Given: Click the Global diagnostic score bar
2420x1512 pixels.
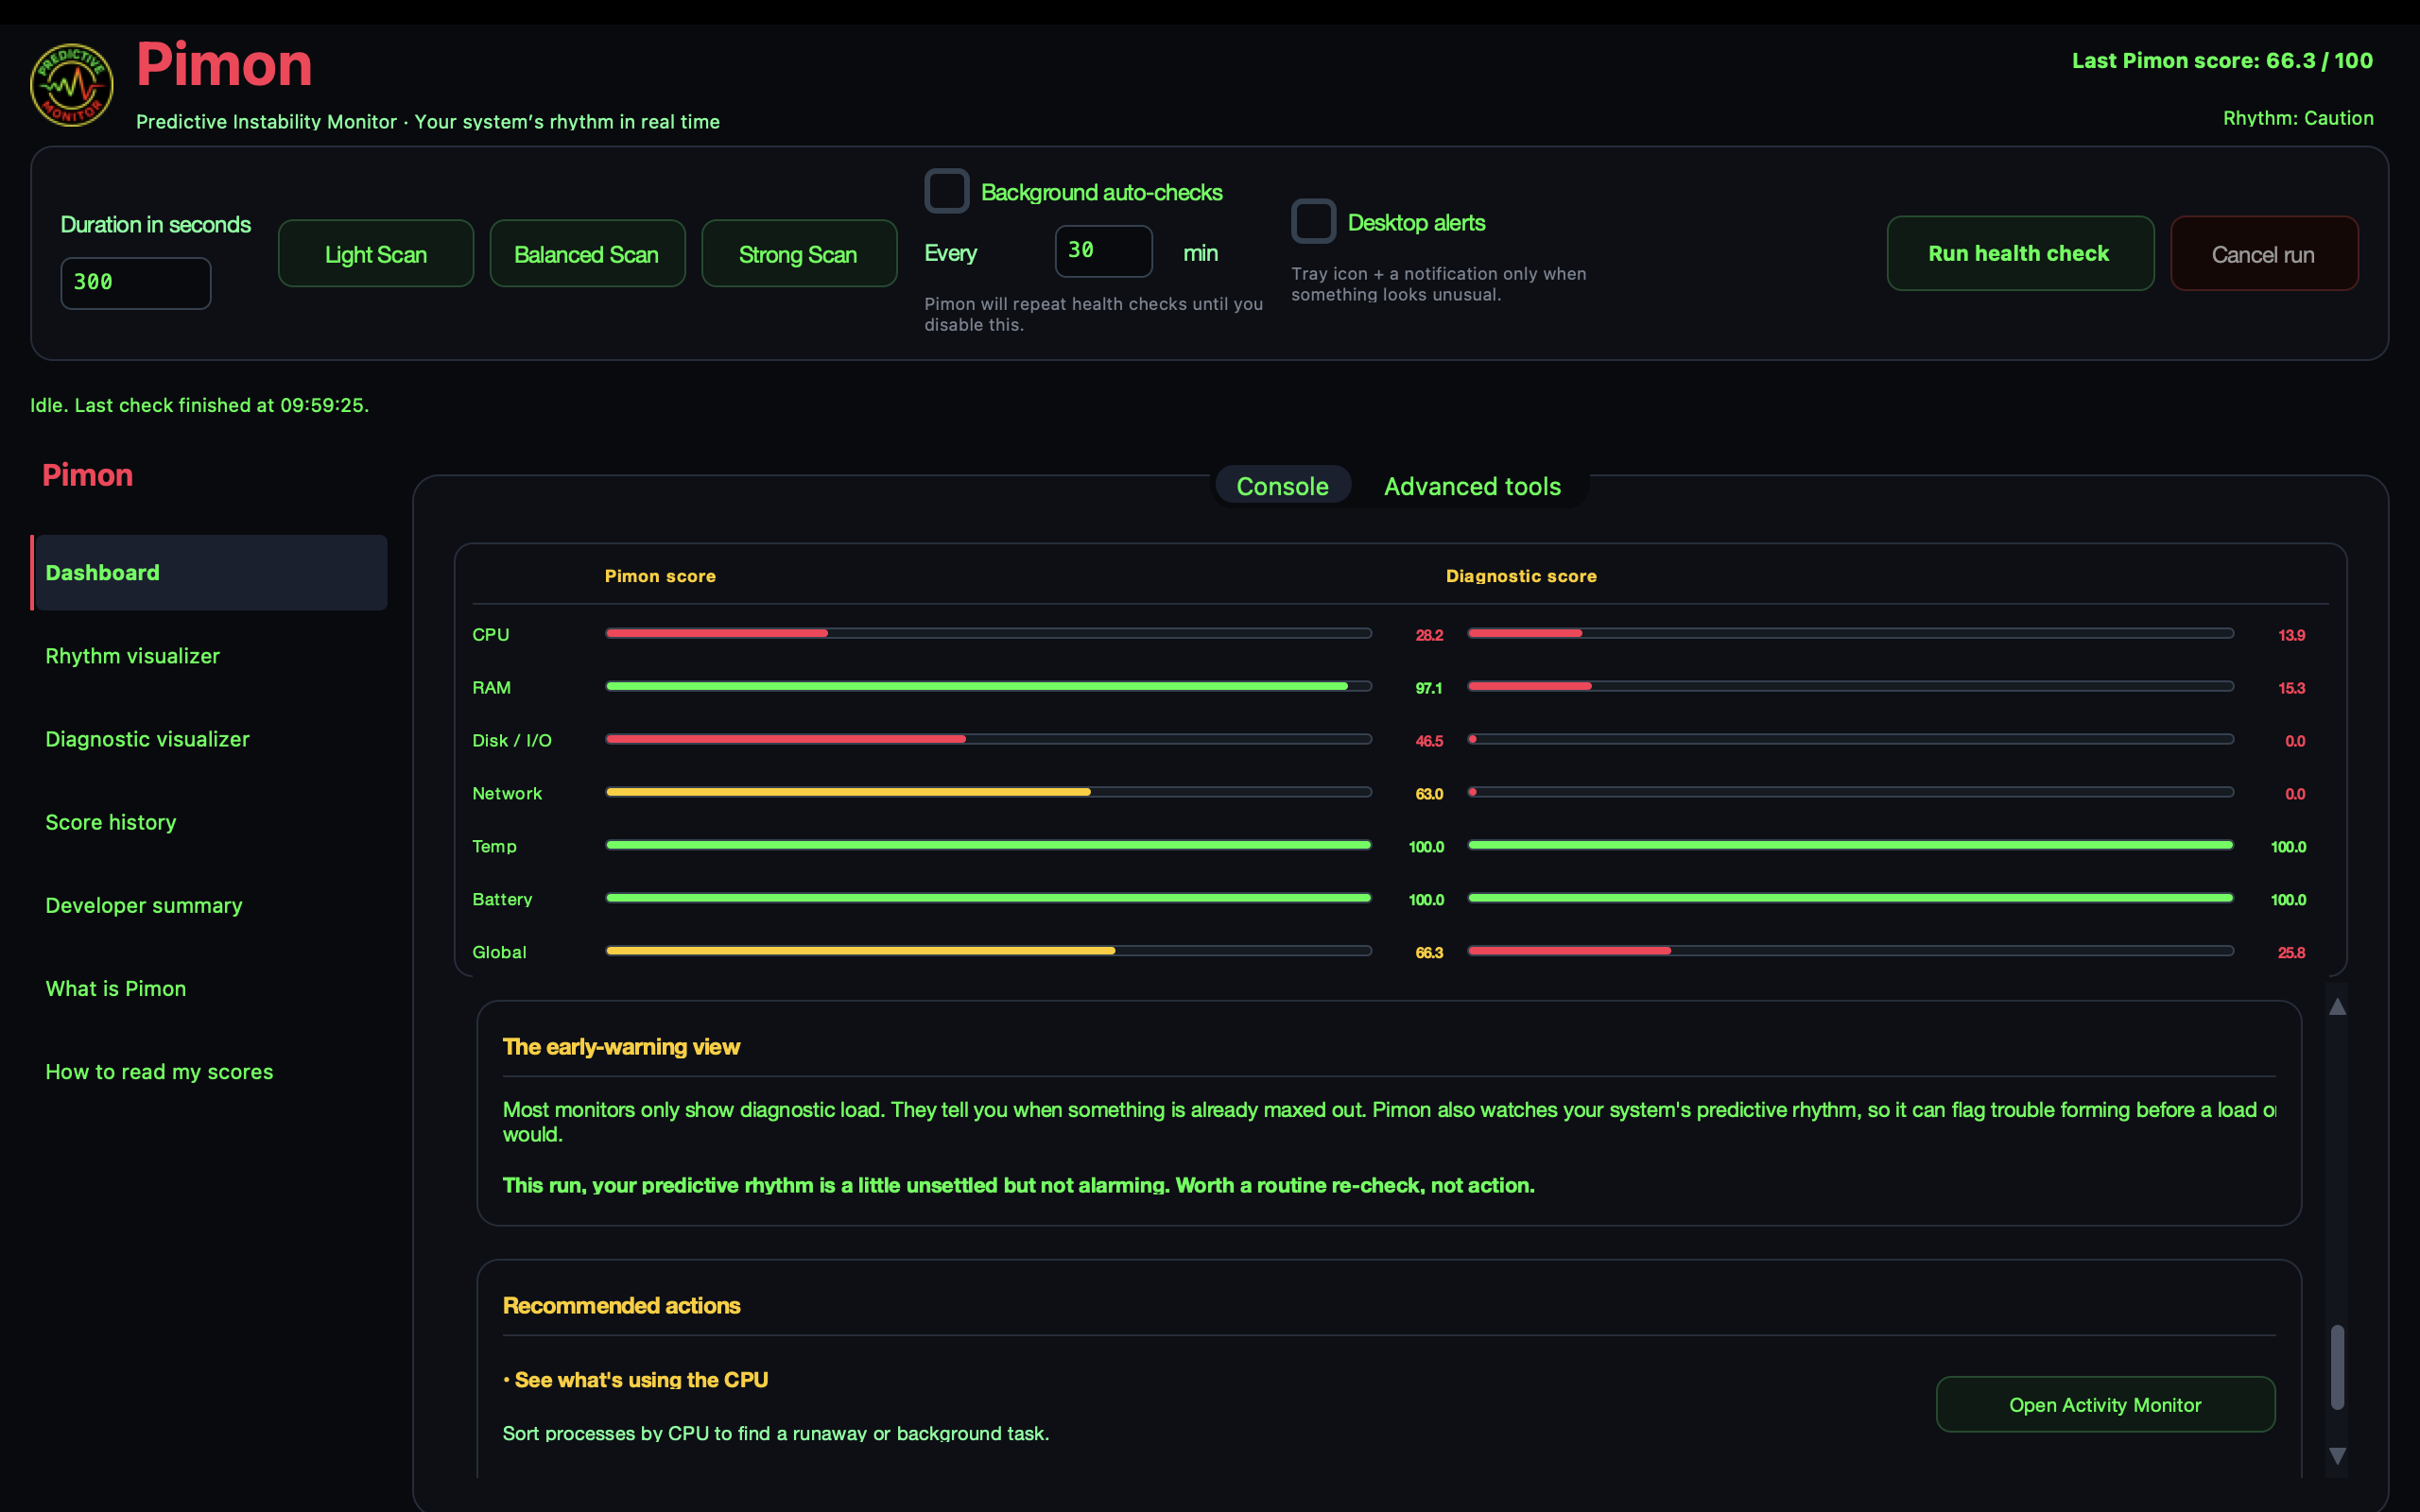Looking at the screenshot, I should (1850, 951).
